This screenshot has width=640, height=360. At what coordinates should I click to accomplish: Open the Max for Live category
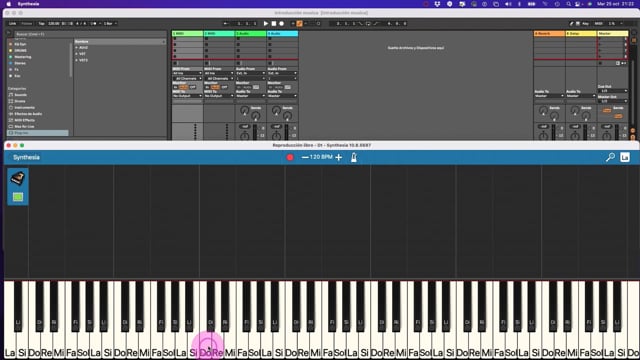(24, 127)
